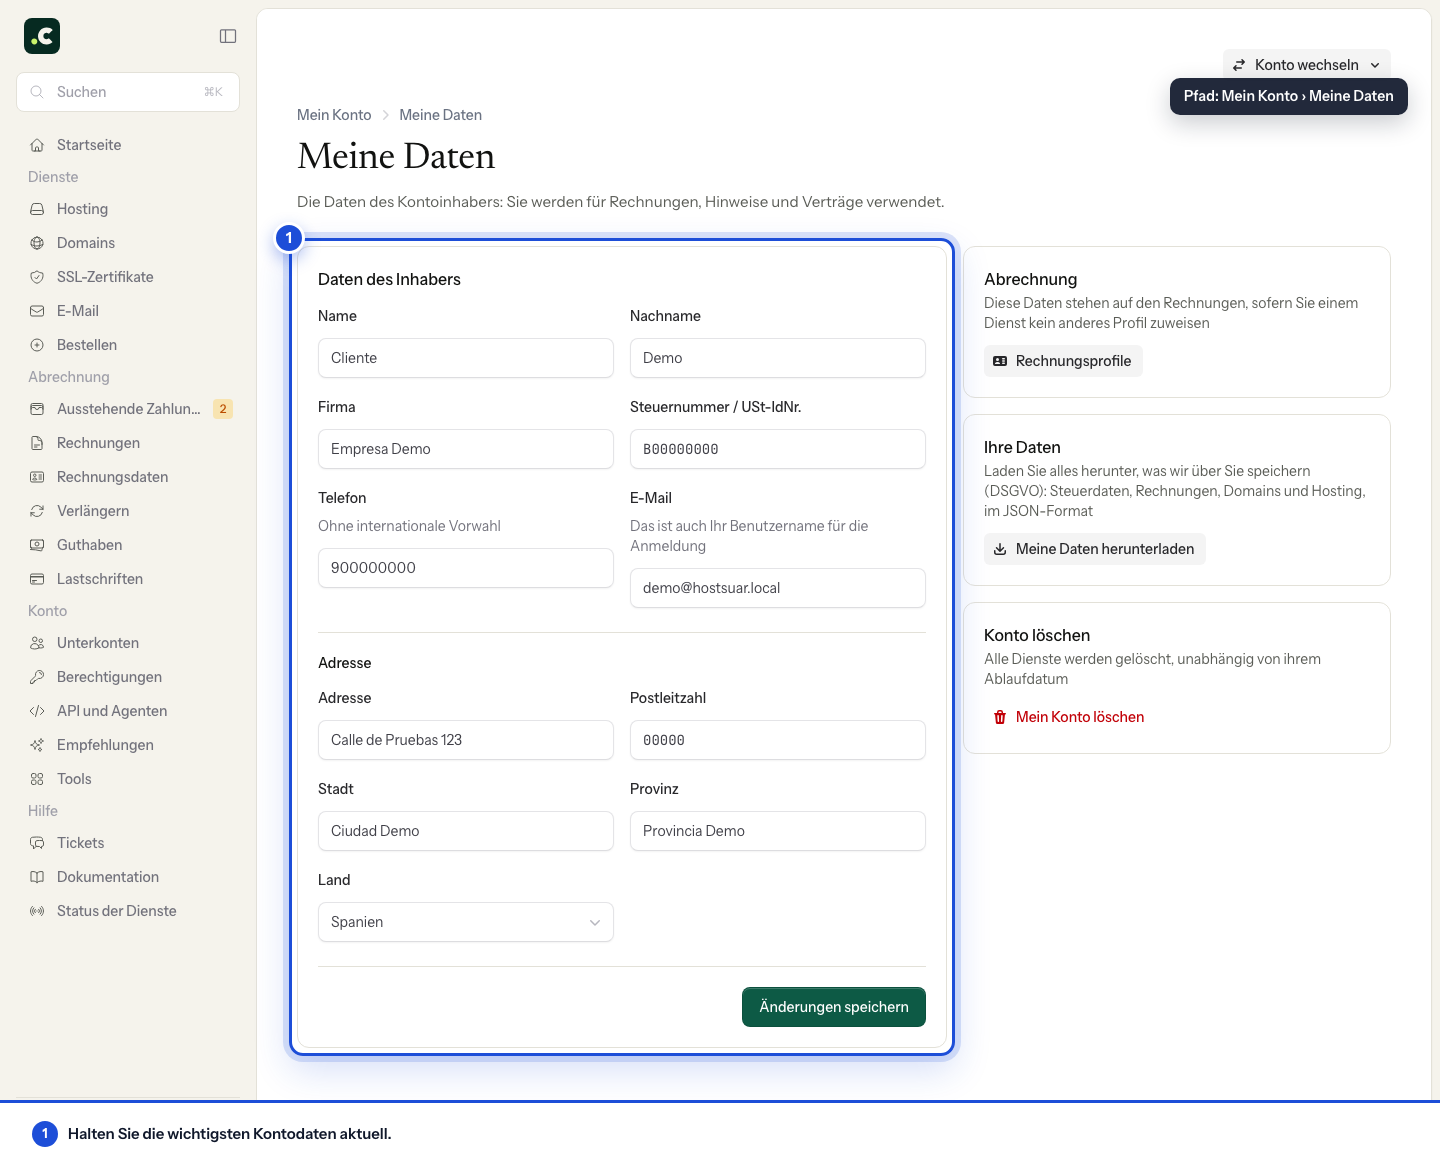Open the Land dropdown showing Spanien
The width and height of the screenshot is (1440, 1164).
click(466, 922)
